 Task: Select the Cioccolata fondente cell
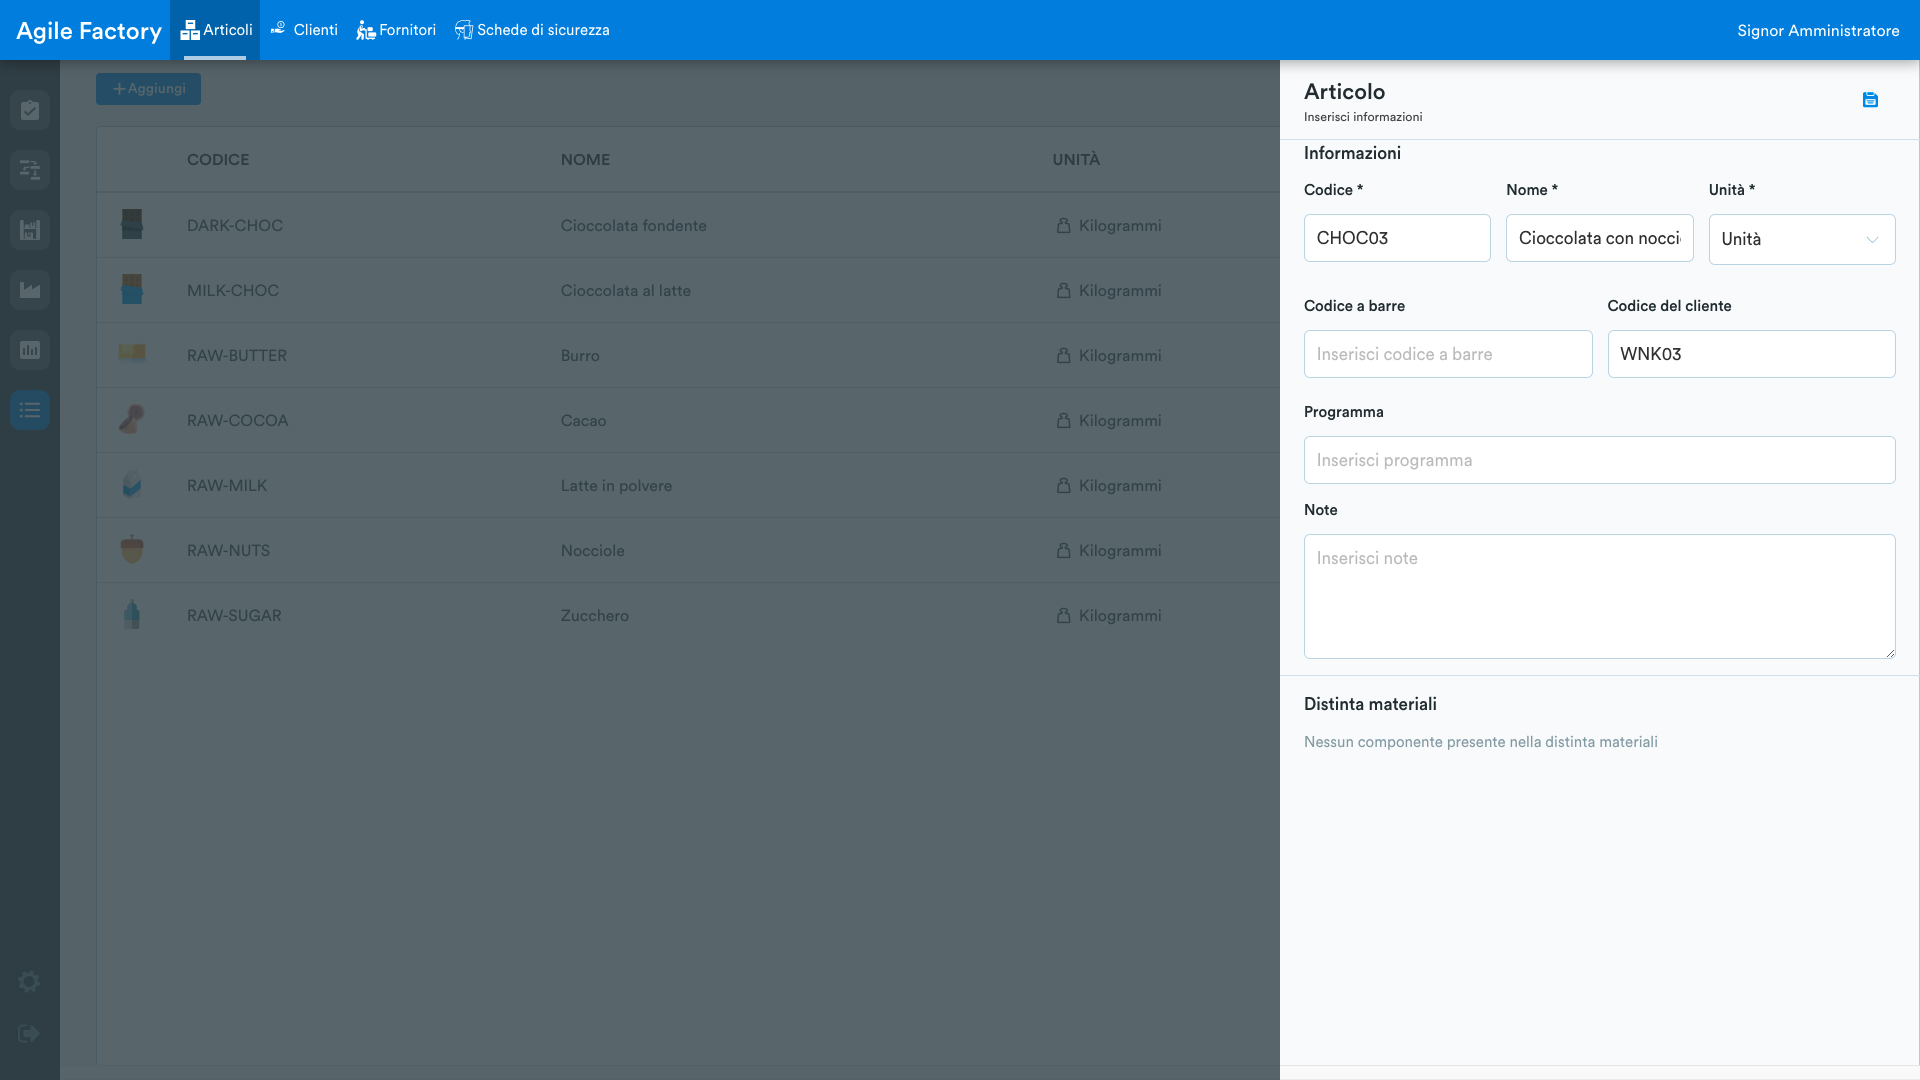click(x=634, y=225)
